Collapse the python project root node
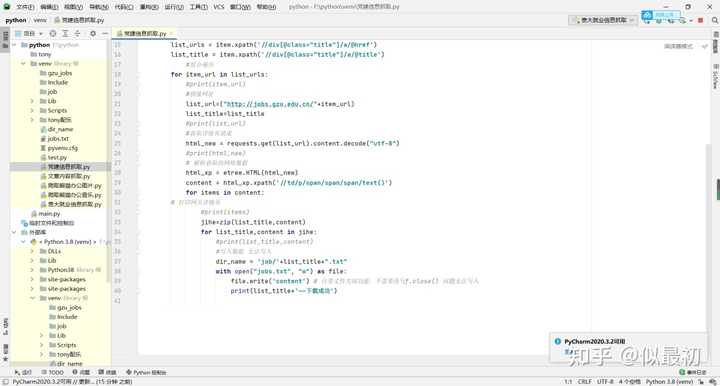The width and height of the screenshot is (720, 386). [x=15, y=45]
